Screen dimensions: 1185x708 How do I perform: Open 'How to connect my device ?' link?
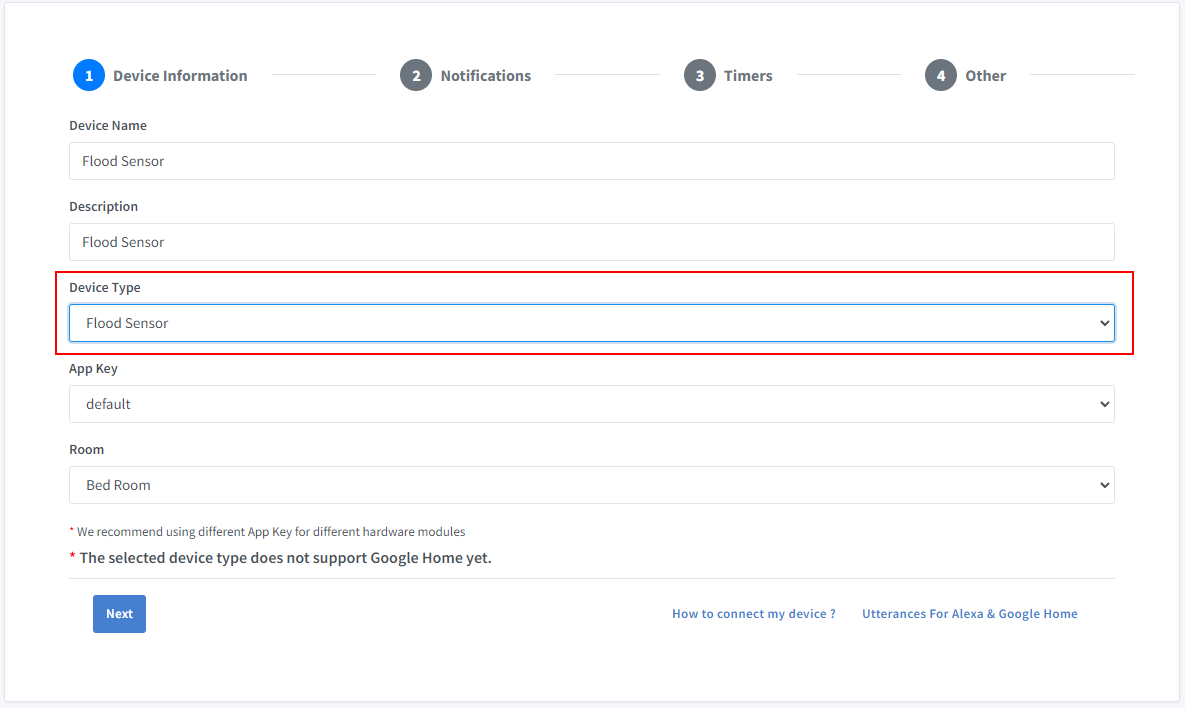pos(753,614)
